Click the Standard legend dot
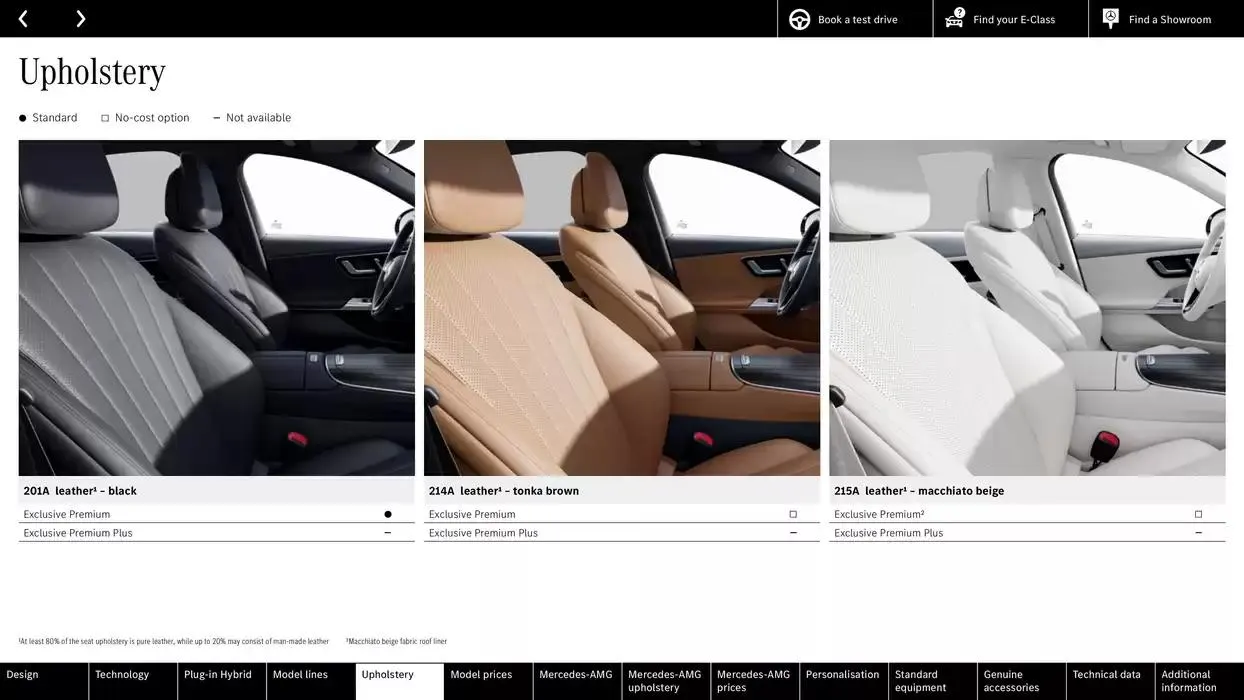The image size is (1244, 700). pyautogui.click(x=23, y=118)
